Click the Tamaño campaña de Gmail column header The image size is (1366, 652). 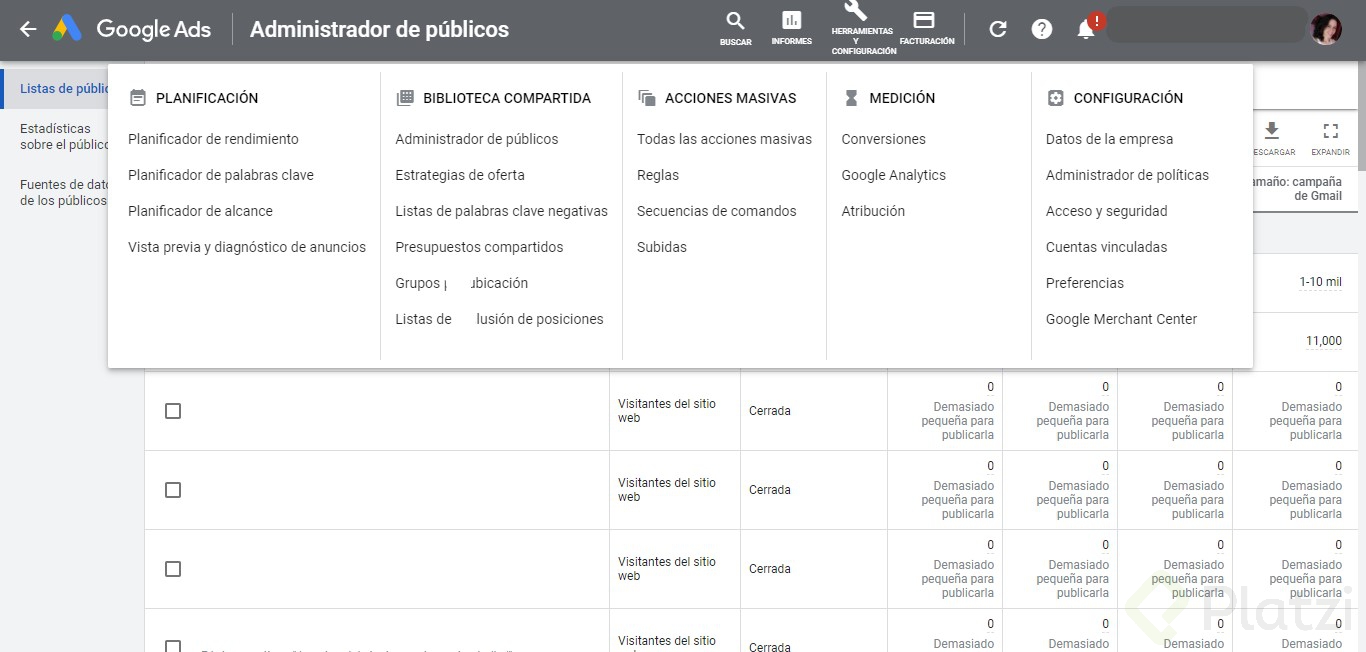(1298, 189)
